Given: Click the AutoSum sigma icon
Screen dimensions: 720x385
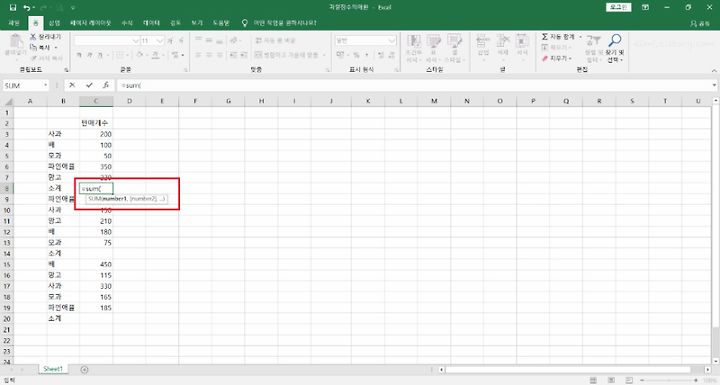Looking at the screenshot, I should pos(545,36).
